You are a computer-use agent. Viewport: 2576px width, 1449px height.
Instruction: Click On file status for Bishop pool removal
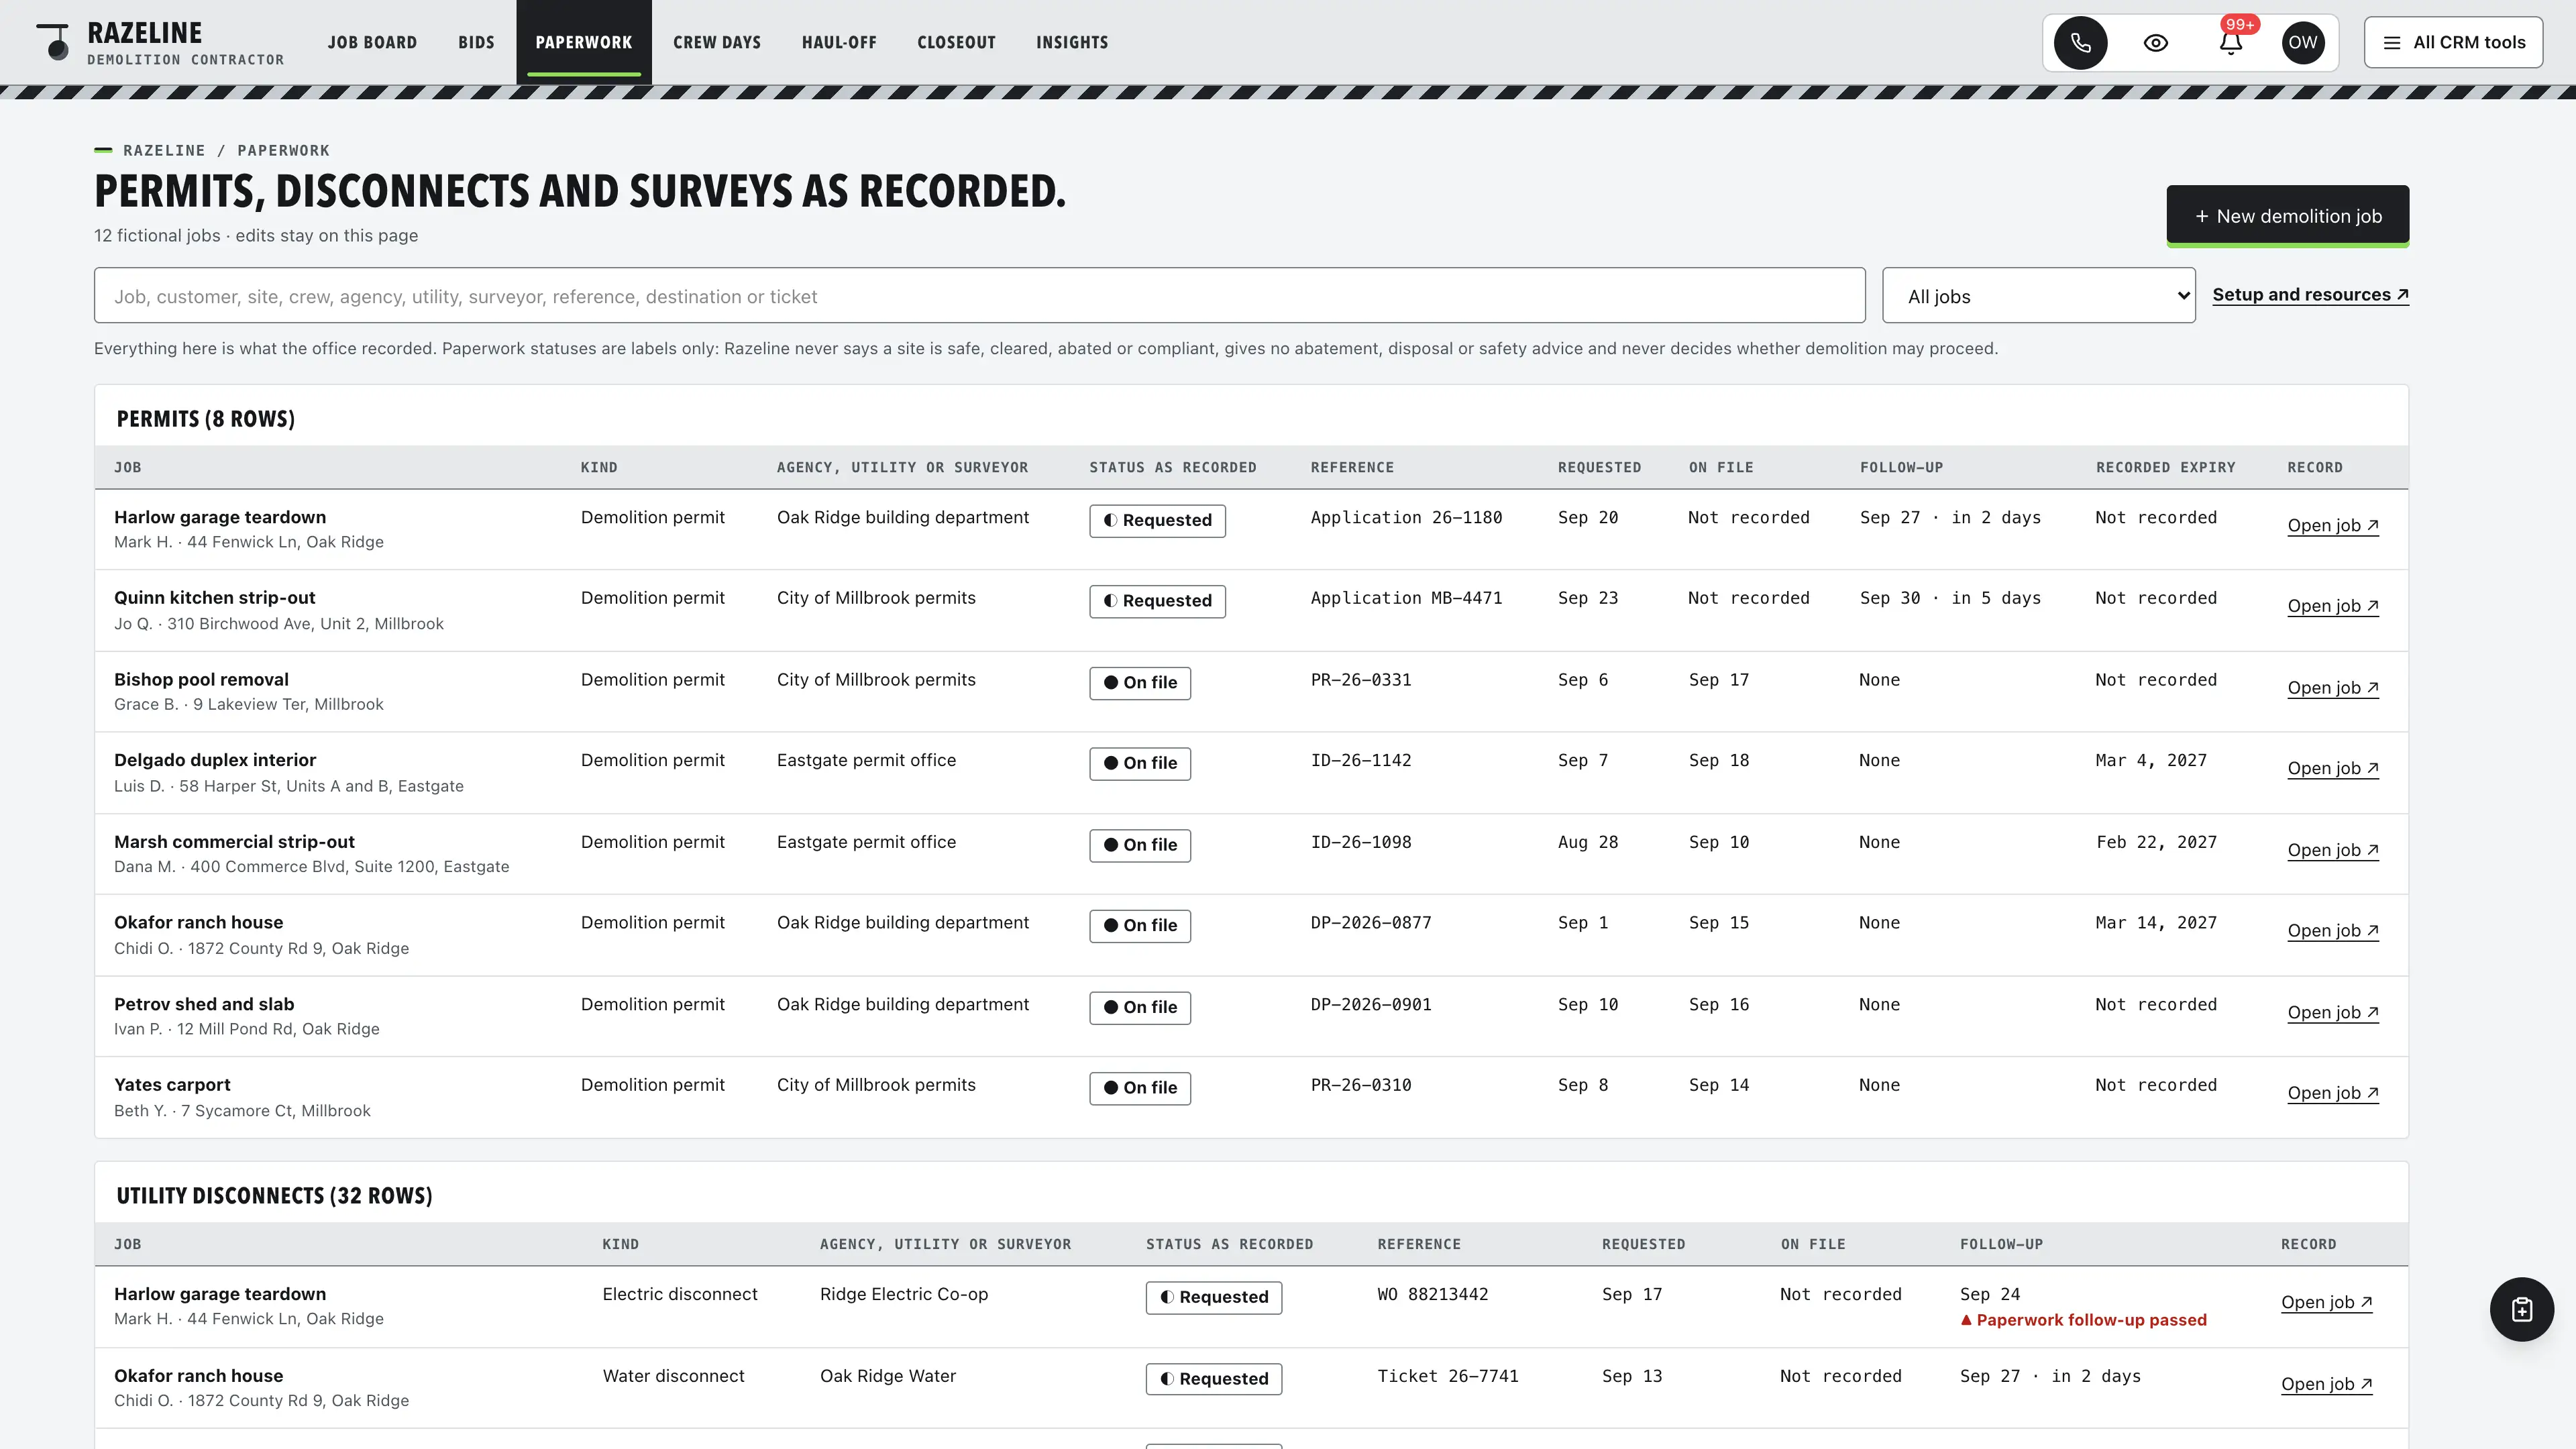(x=1139, y=683)
